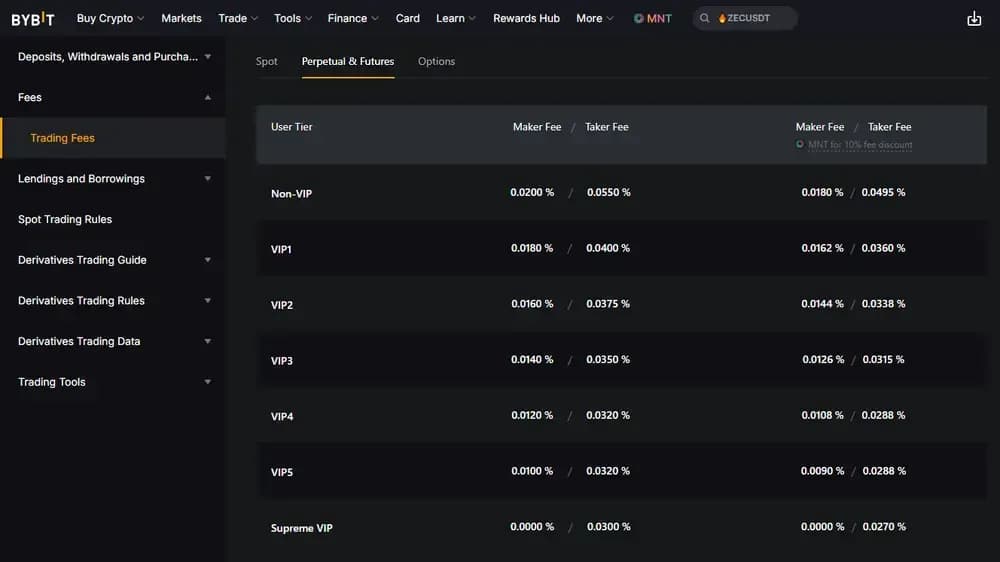Click VIP1 discounted maker fee 0.0162 %
The height and width of the screenshot is (562, 1000).
click(822, 248)
